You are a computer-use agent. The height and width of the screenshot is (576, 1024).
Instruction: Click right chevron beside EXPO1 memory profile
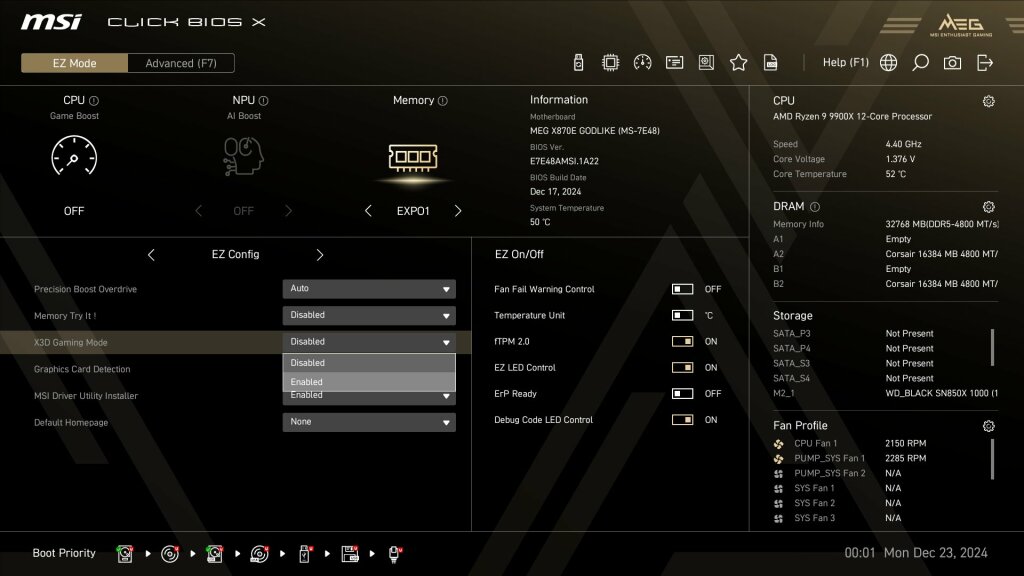tap(458, 211)
